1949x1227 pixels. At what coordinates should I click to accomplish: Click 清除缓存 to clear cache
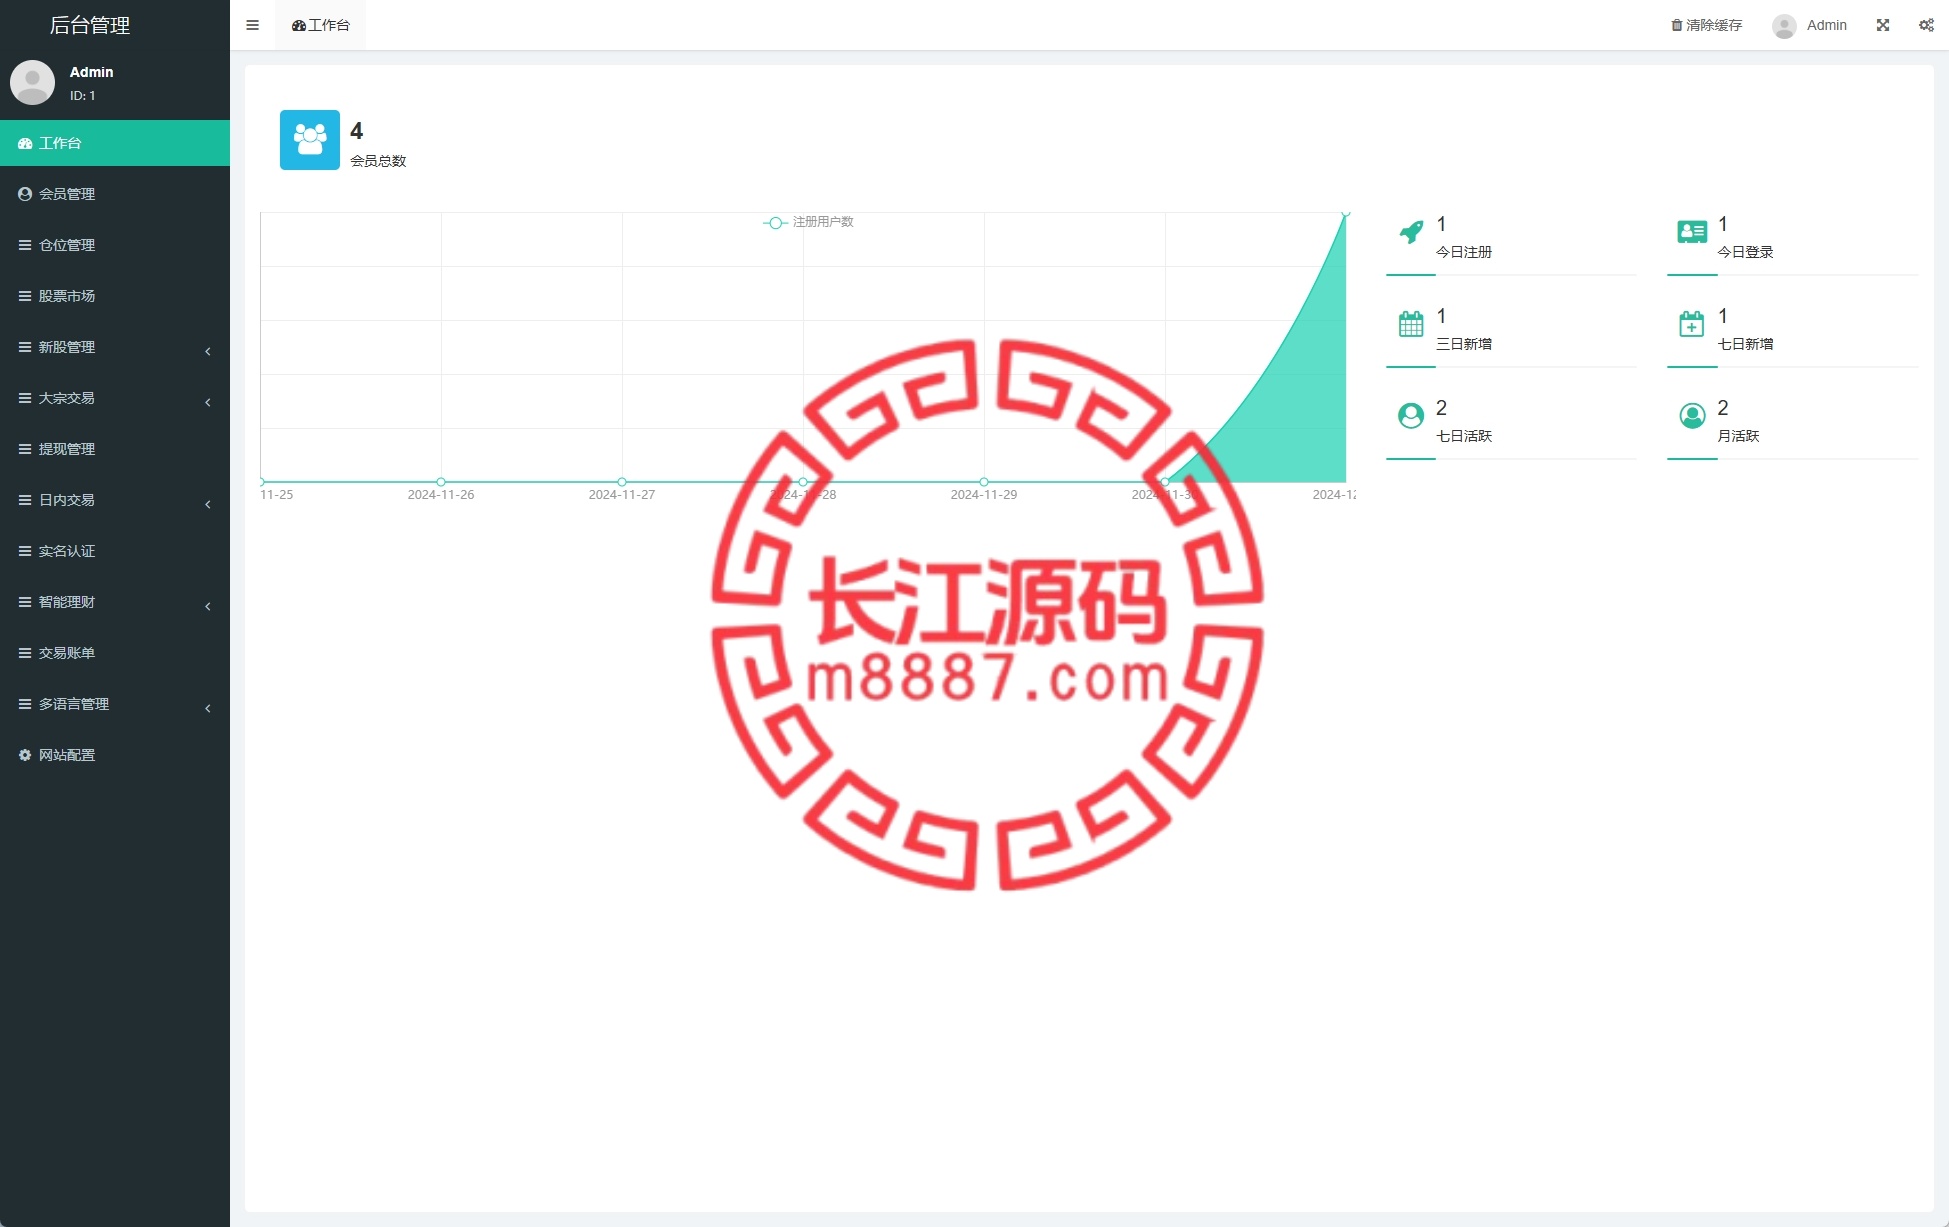coord(1706,25)
